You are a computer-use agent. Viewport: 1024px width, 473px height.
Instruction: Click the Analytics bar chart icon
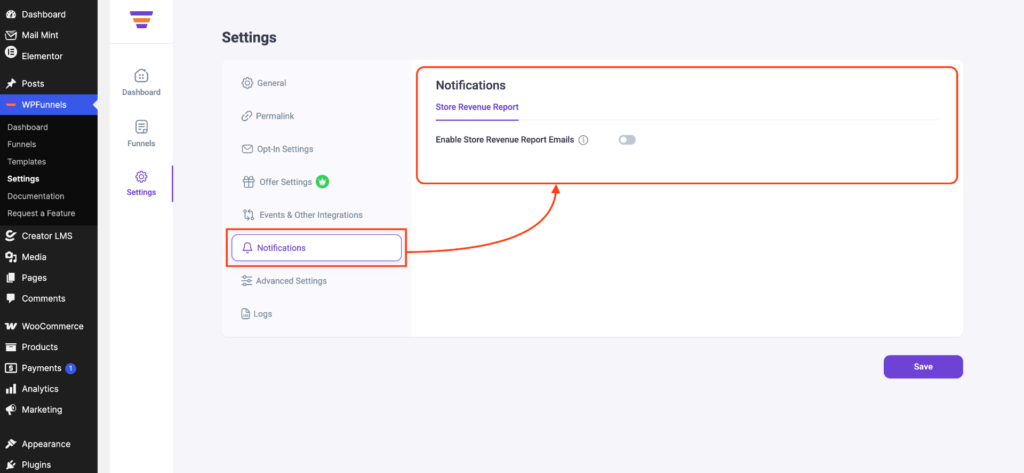click(x=10, y=389)
